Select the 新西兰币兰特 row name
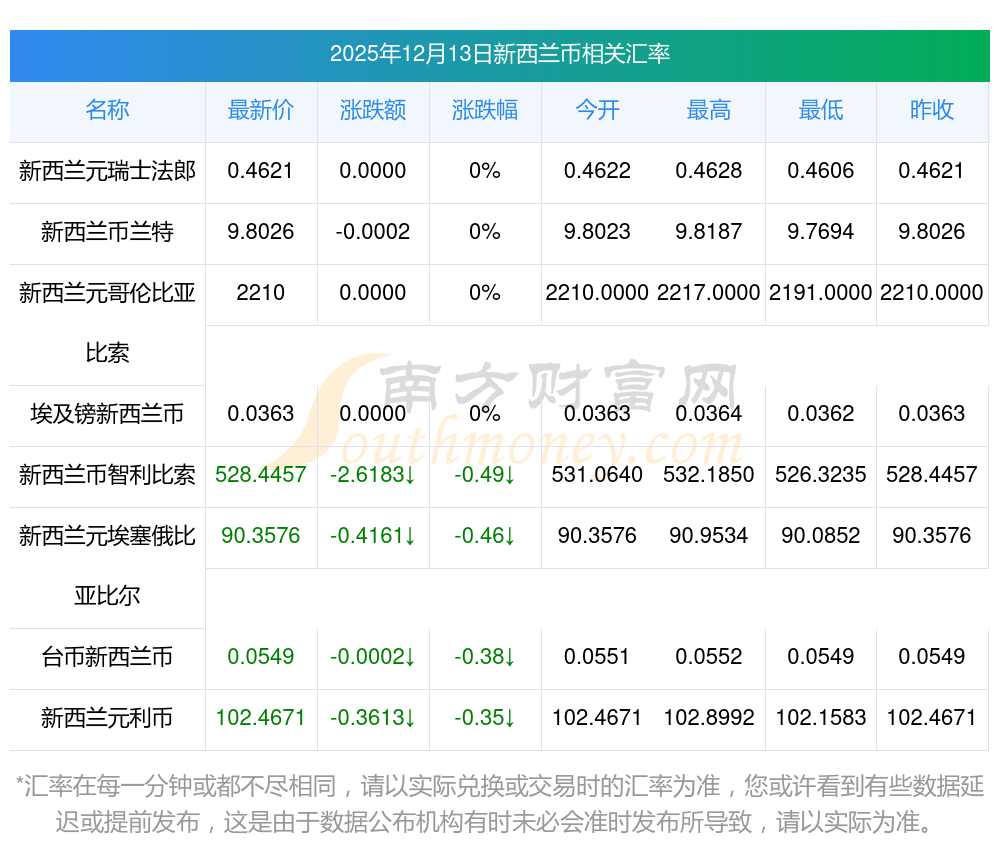 click(x=107, y=232)
